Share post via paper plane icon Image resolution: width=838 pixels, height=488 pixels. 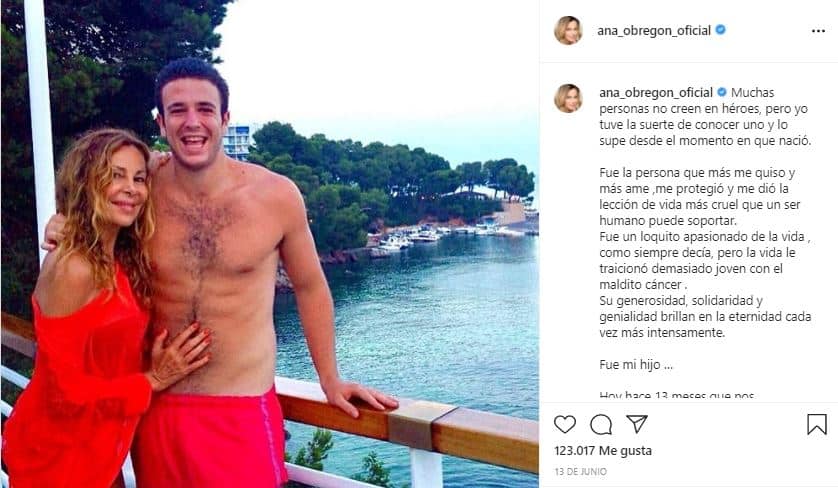[x=637, y=424]
